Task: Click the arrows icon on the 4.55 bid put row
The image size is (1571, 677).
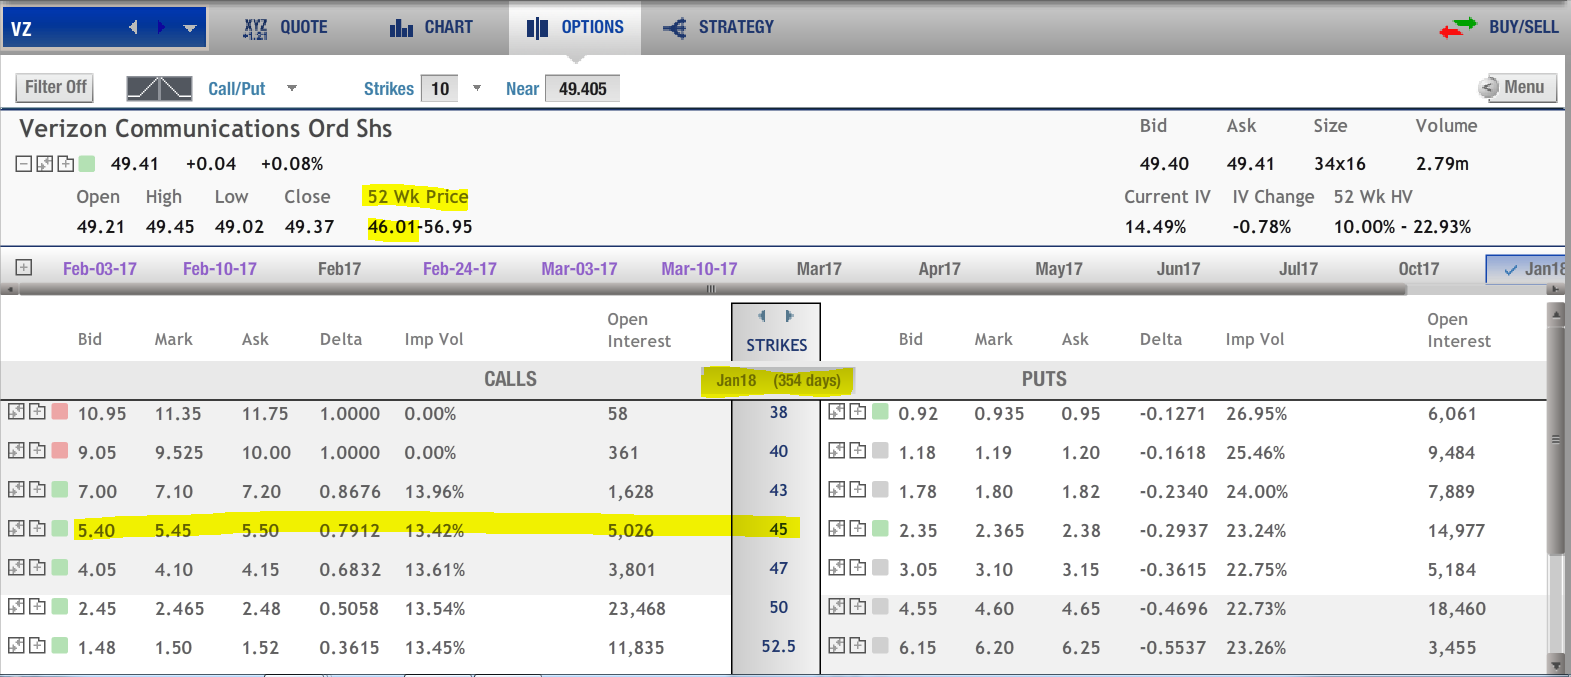Action: [837, 606]
